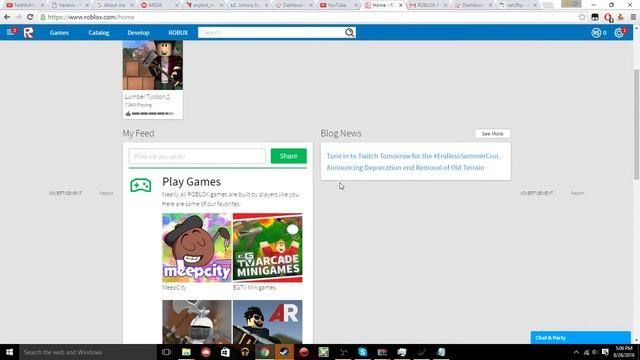Bookmark this page with the star icon
The image size is (640, 360).
(582, 17)
